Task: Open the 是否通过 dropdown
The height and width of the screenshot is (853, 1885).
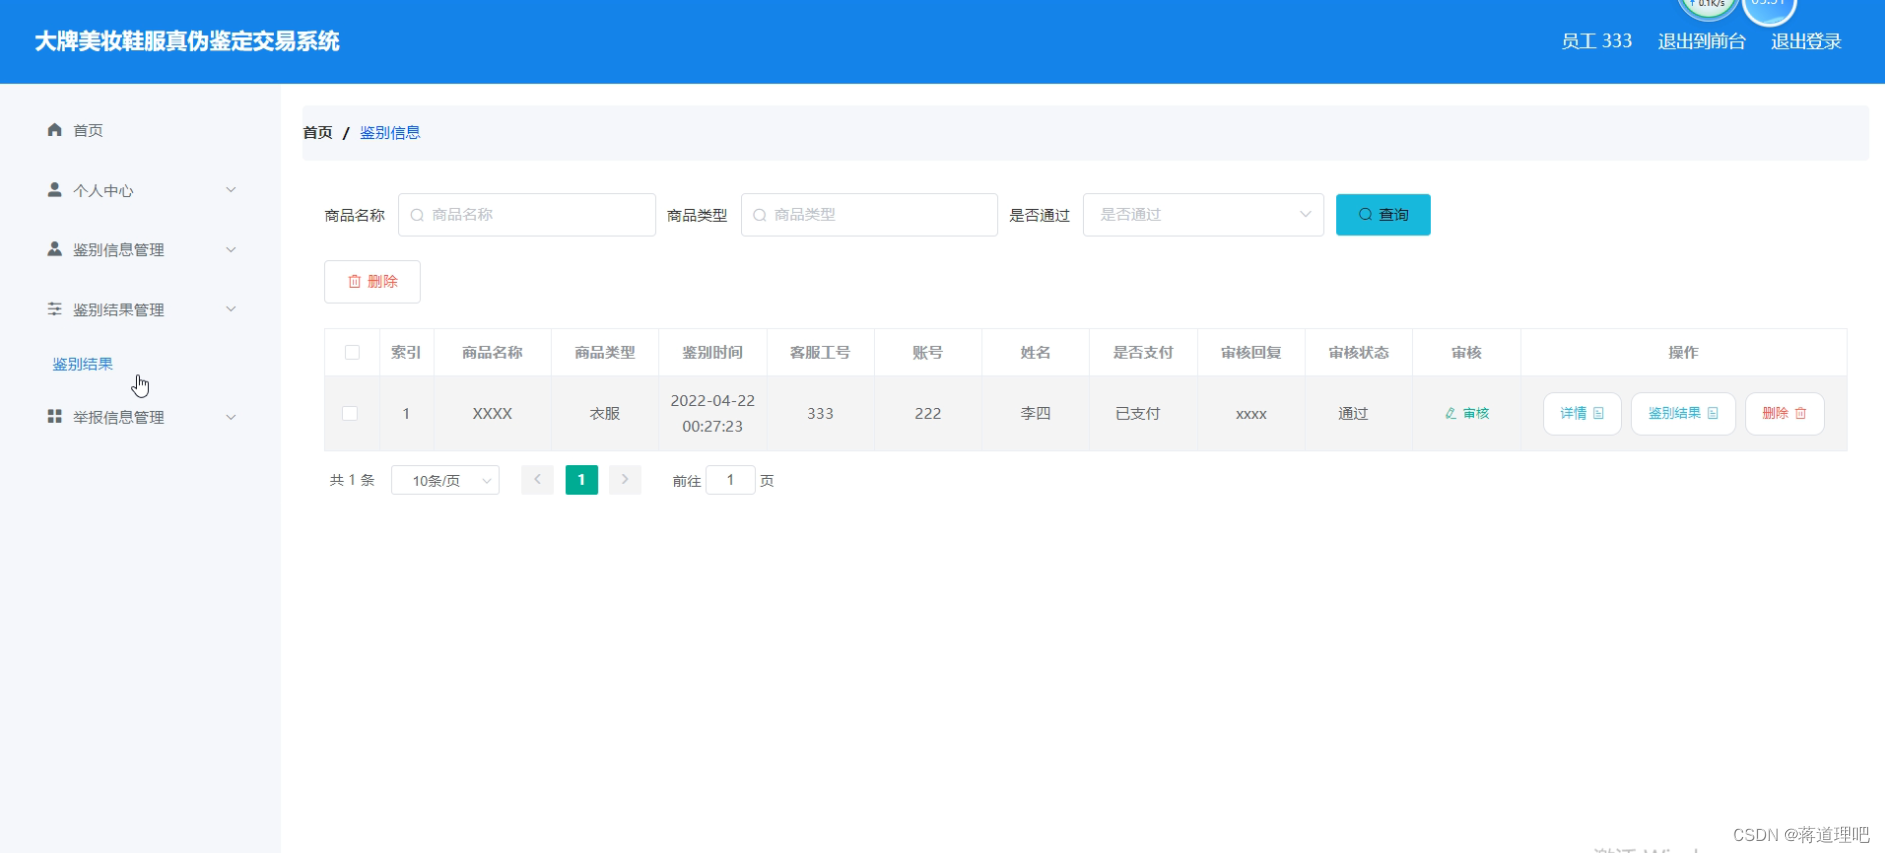Action: (1203, 215)
